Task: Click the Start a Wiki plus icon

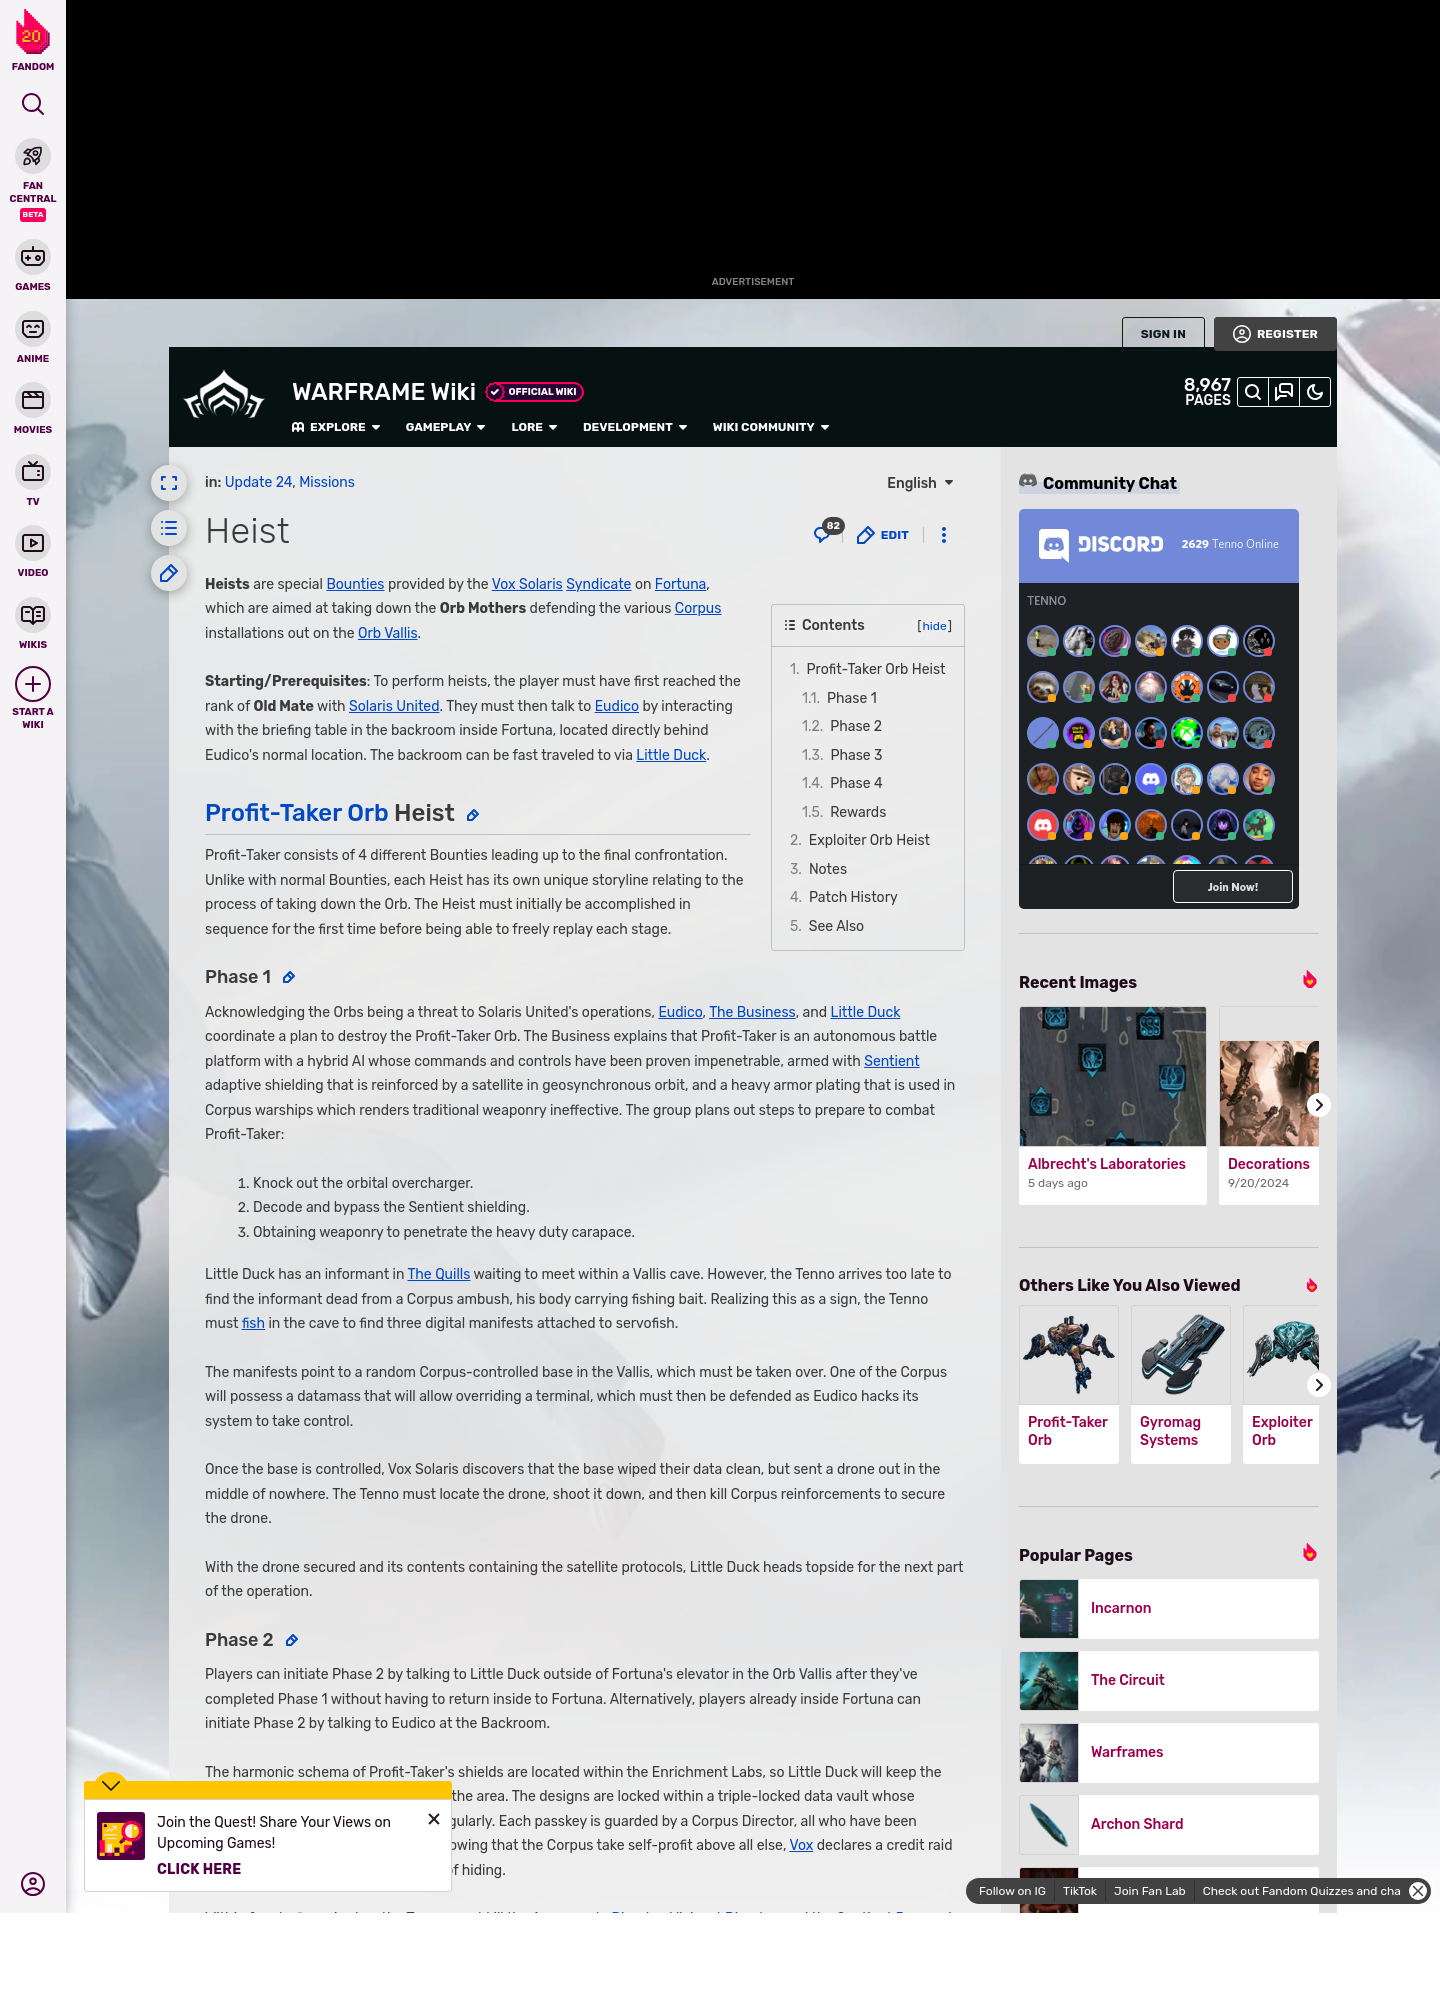Action: pos(33,684)
